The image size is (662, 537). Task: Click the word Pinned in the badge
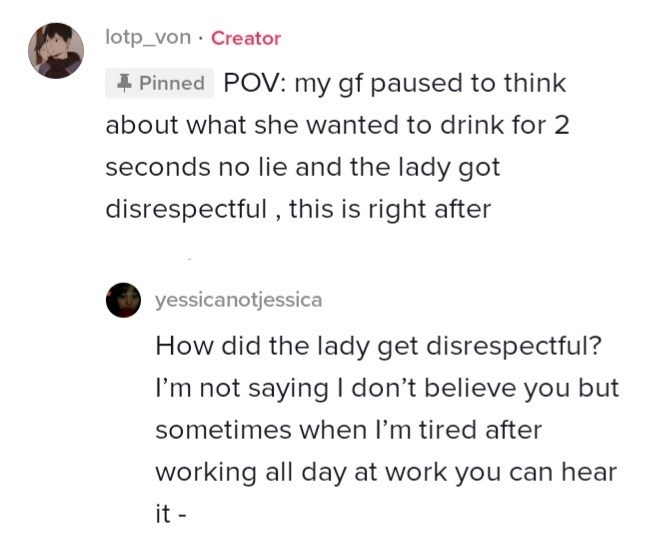171,84
